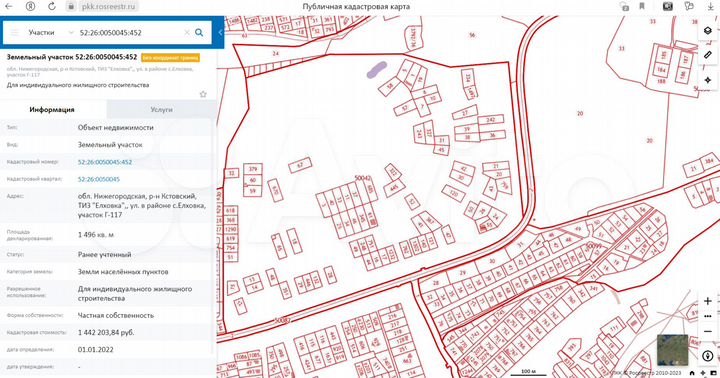Zoom out the map with minus

(708, 331)
